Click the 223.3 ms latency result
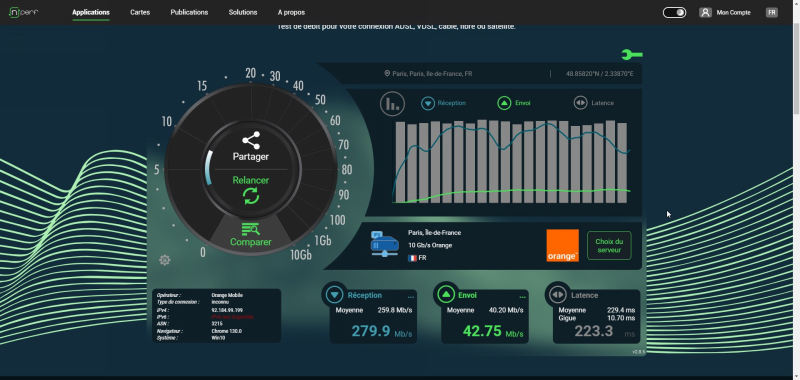 click(x=605, y=332)
